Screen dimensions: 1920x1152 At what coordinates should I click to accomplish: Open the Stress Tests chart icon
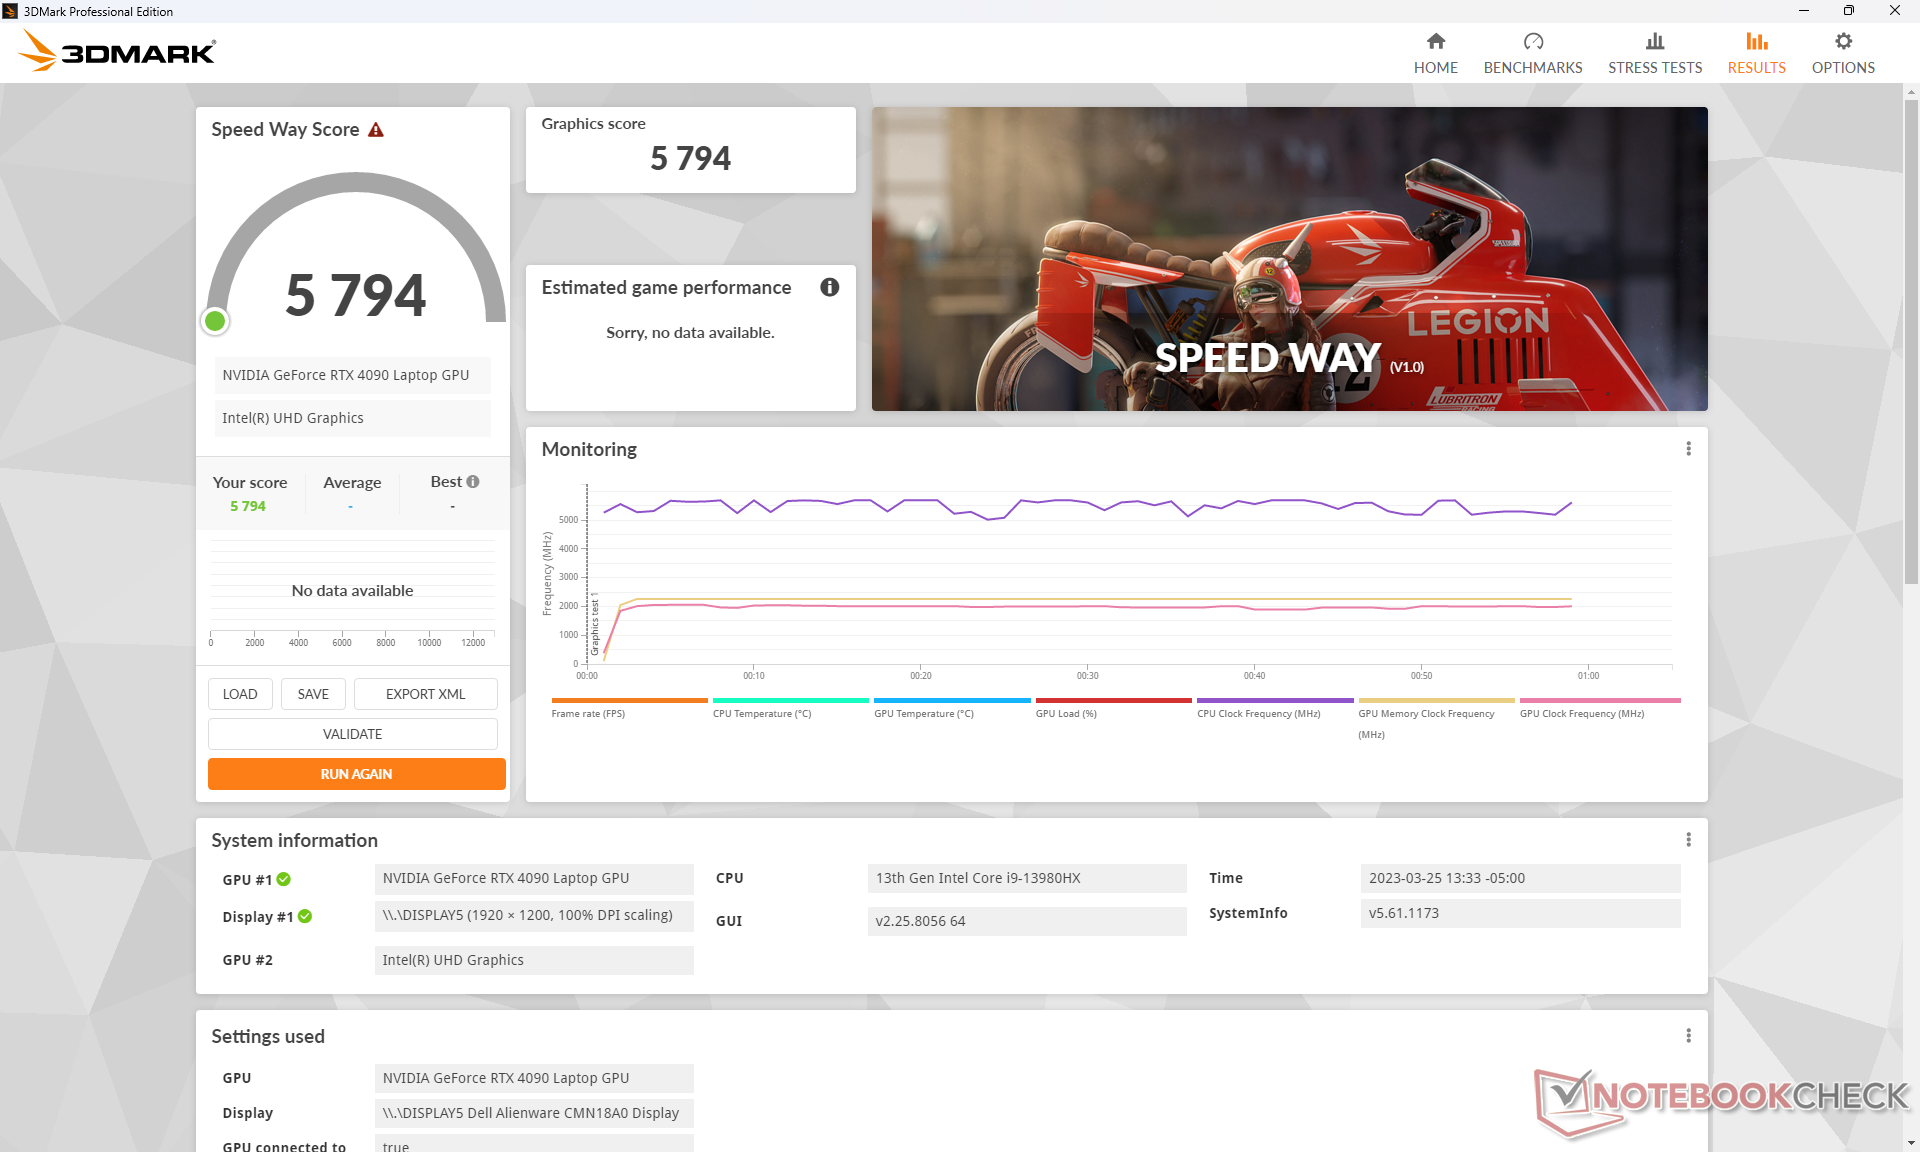point(1654,41)
